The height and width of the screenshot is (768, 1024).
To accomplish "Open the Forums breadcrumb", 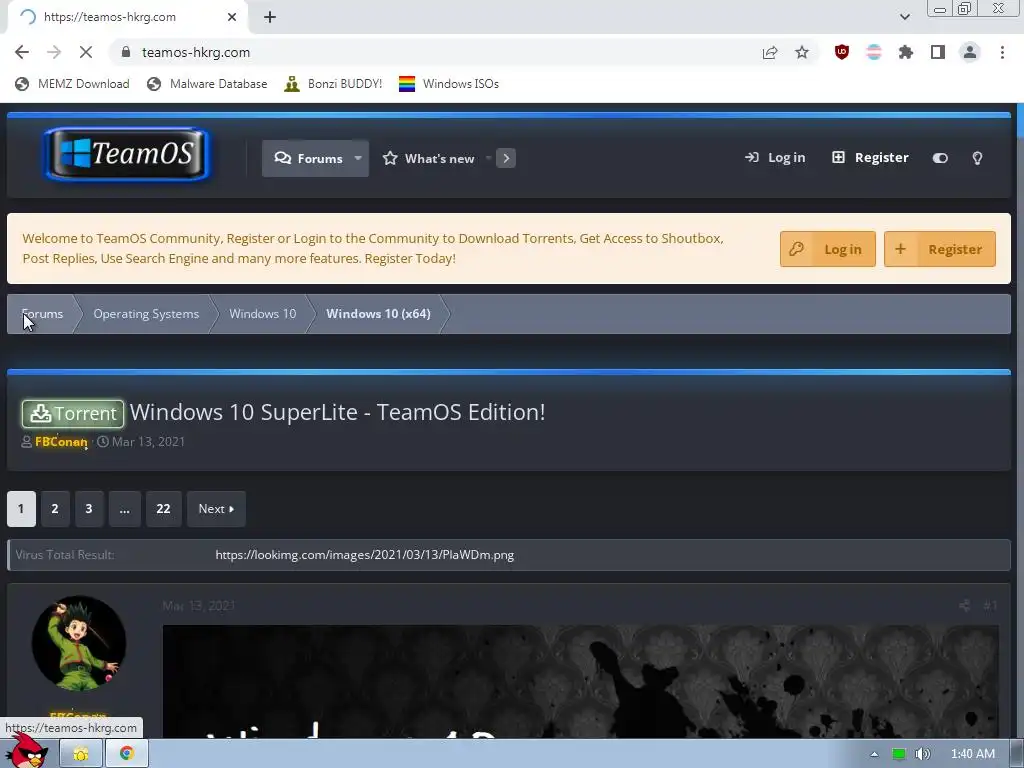I will pyautogui.click(x=42, y=313).
